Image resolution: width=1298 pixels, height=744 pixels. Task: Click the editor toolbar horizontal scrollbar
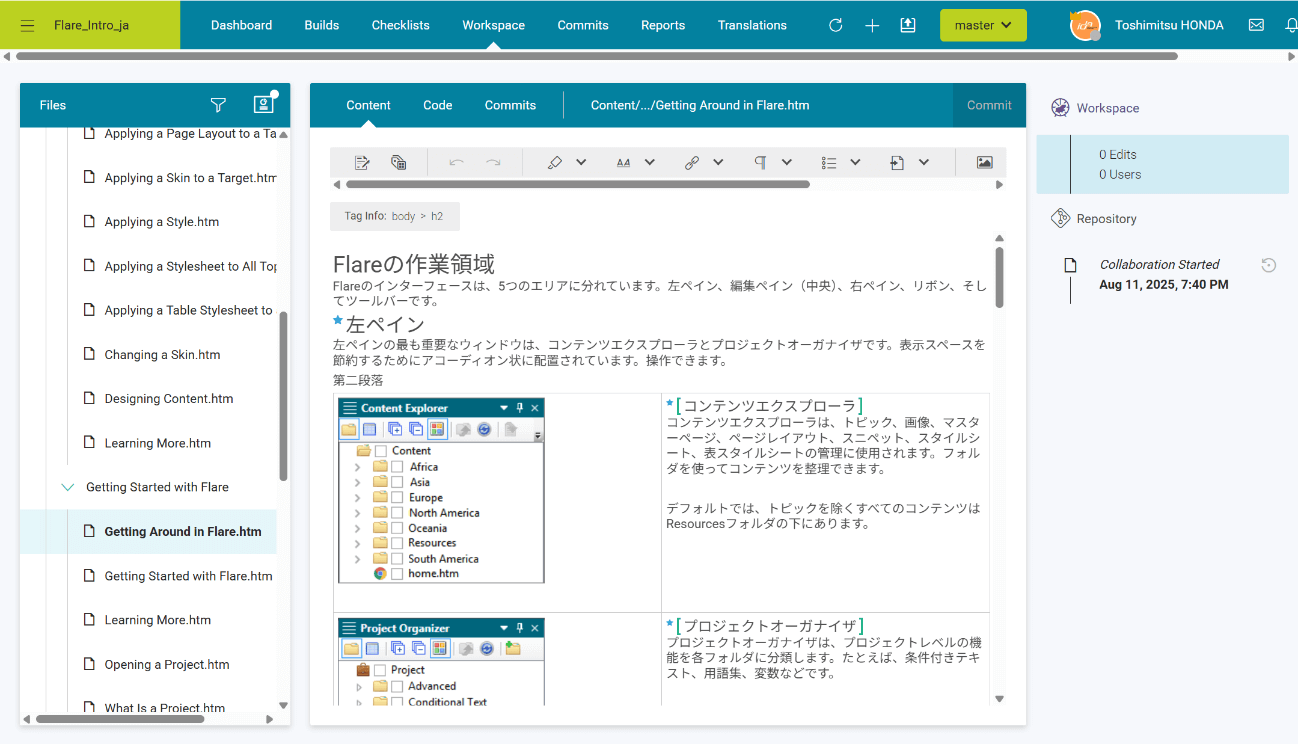coord(578,184)
